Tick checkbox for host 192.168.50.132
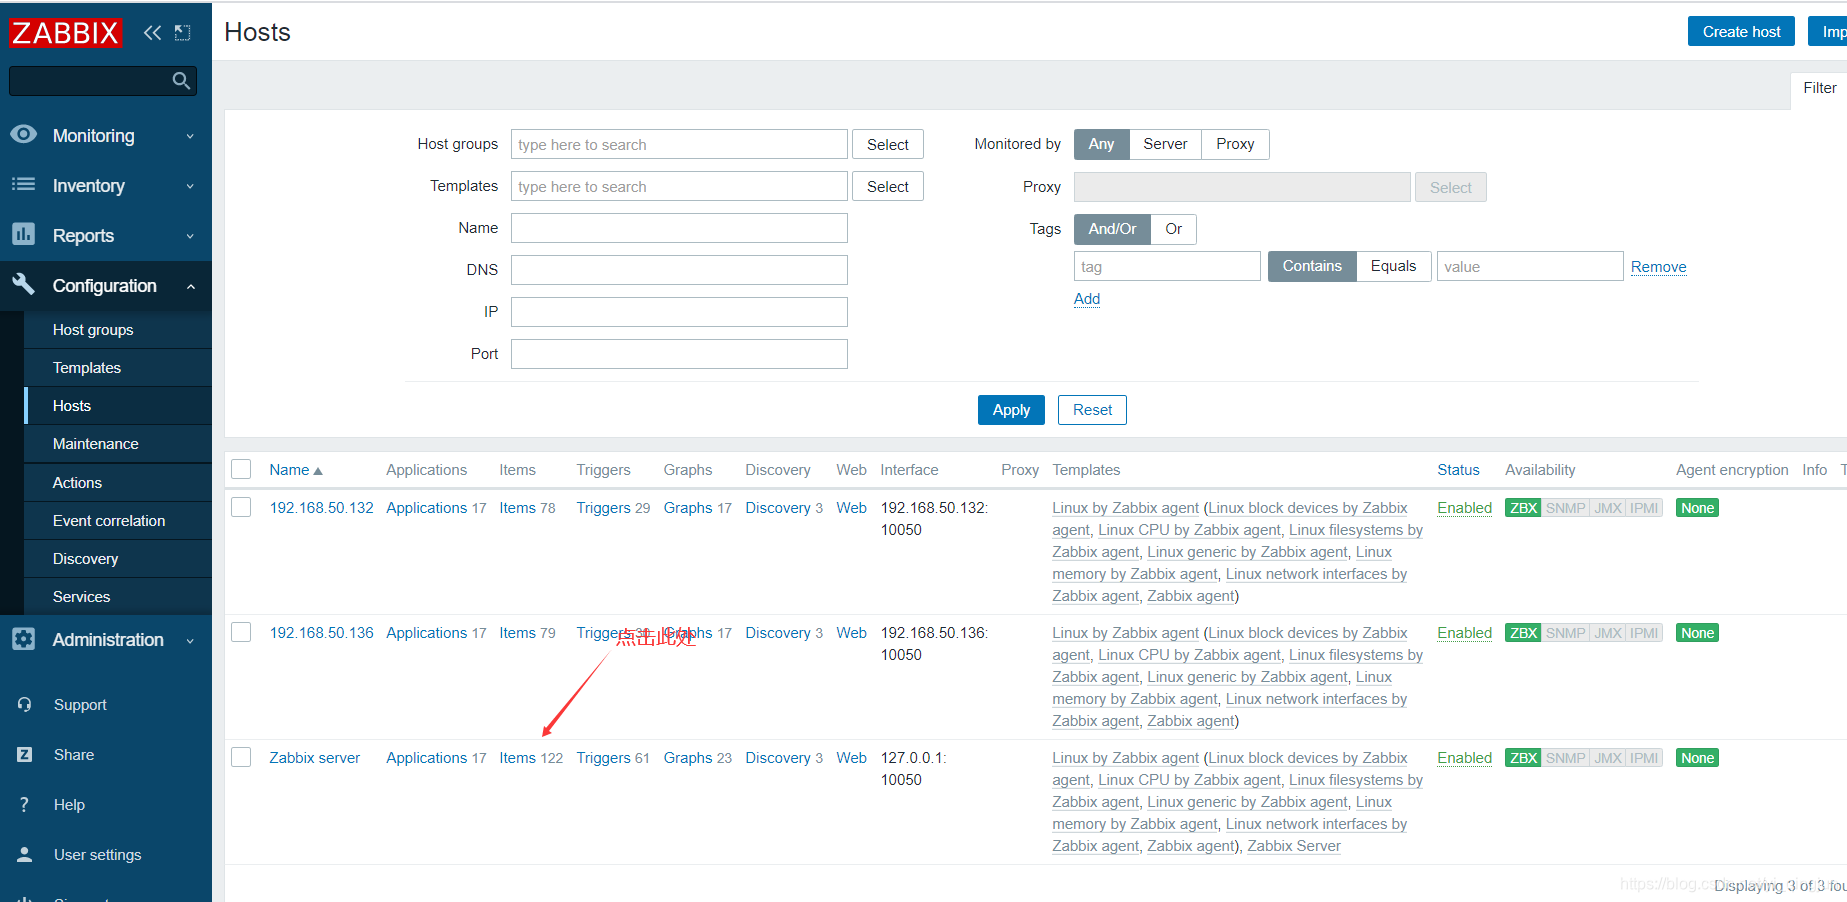Screen dimensions: 1847x902 (x=241, y=507)
